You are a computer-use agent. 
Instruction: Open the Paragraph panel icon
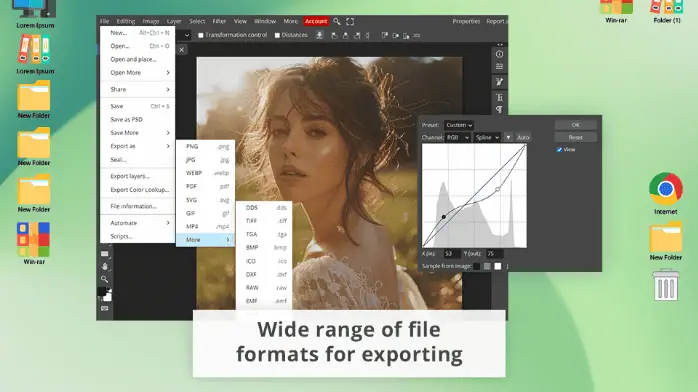point(499,109)
